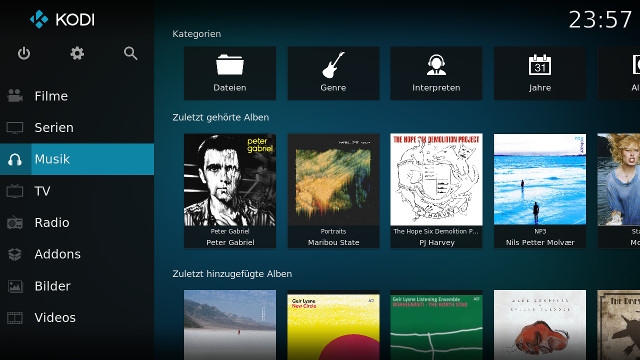
Task: Click the movie camera icon beside Filme
Action: click(15, 96)
